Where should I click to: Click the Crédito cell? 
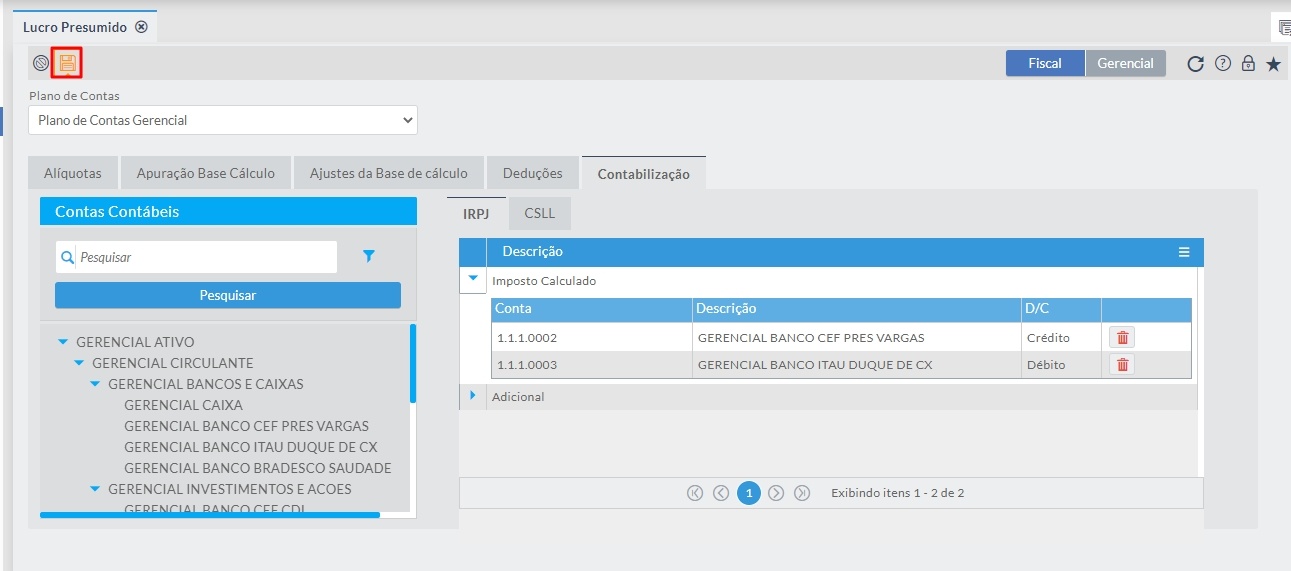pos(1061,338)
